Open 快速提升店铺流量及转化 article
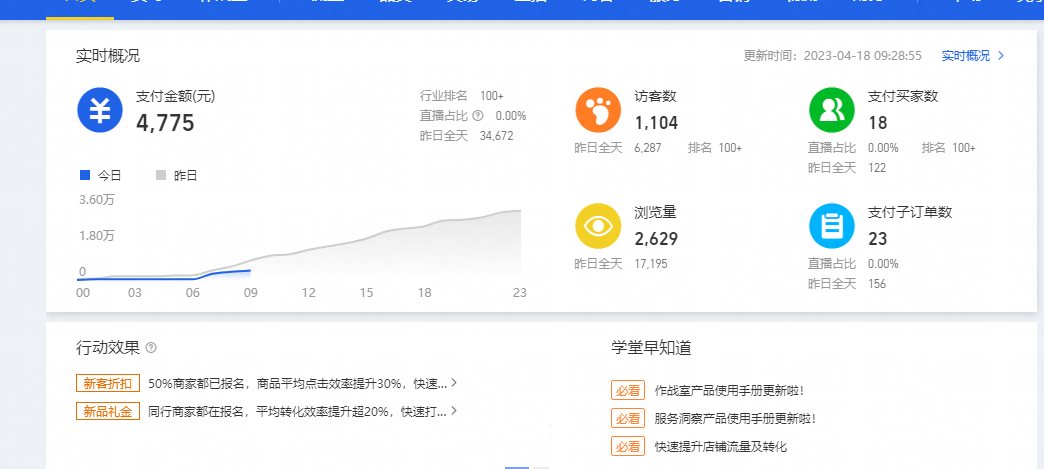Screen dimensions: 1044x469 coord(720,446)
